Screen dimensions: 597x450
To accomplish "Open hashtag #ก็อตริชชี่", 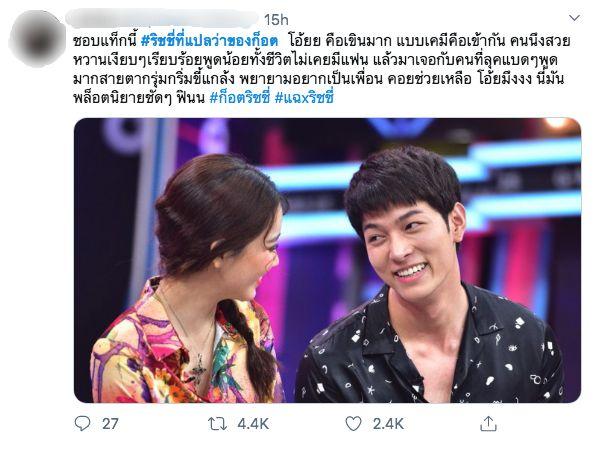I will coord(240,98).
